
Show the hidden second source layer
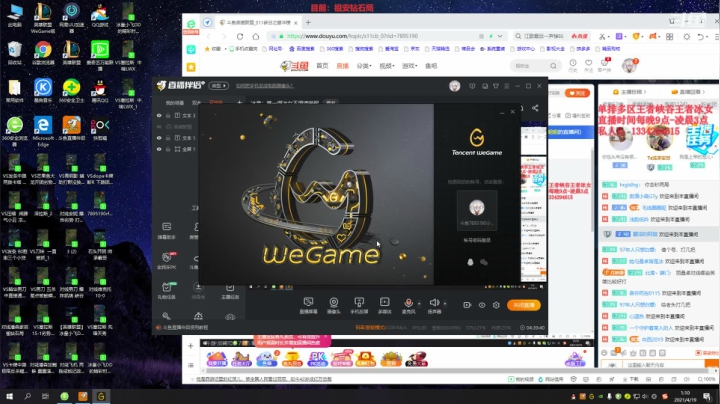pos(159,127)
